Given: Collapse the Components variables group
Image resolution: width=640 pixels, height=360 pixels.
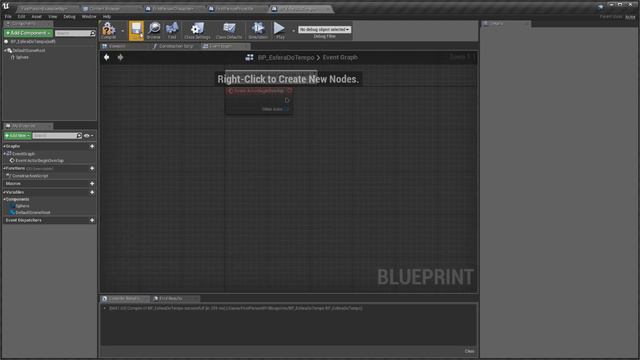Looking at the screenshot, I should (4, 200).
